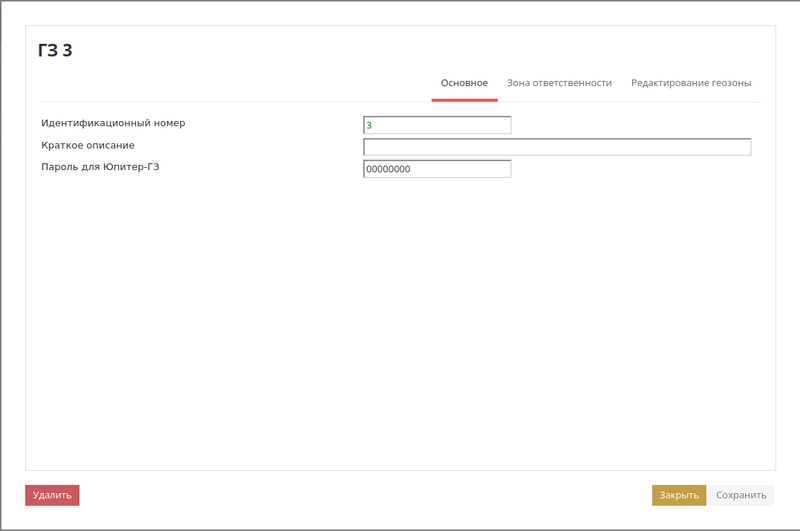Viewport: 800px width, 531px height.
Task: Open the Зона ответственности tab
Action: point(559,83)
